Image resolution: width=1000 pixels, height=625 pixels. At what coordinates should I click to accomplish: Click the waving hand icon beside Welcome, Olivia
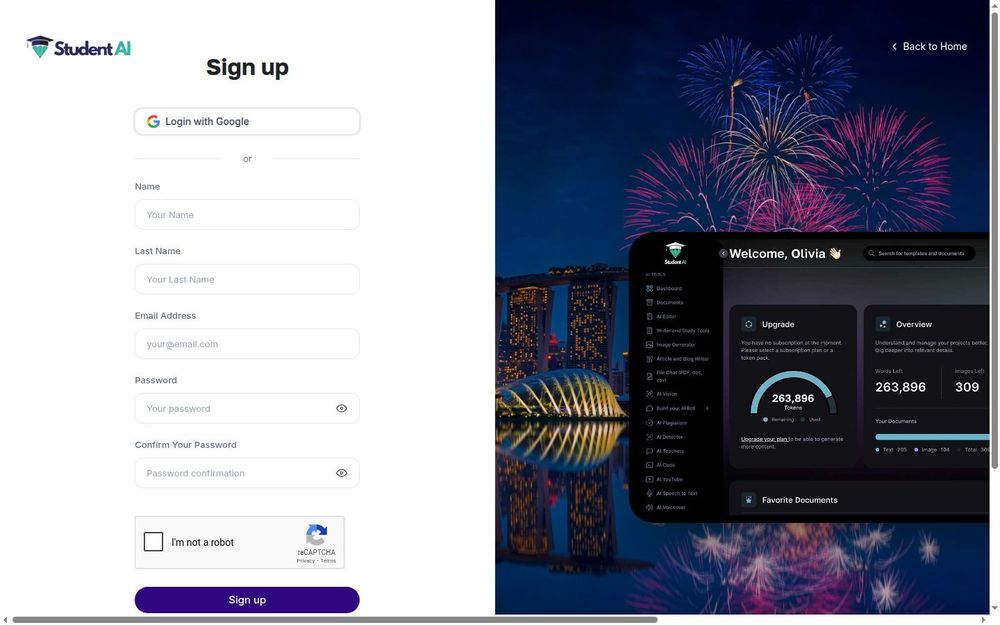click(x=835, y=253)
